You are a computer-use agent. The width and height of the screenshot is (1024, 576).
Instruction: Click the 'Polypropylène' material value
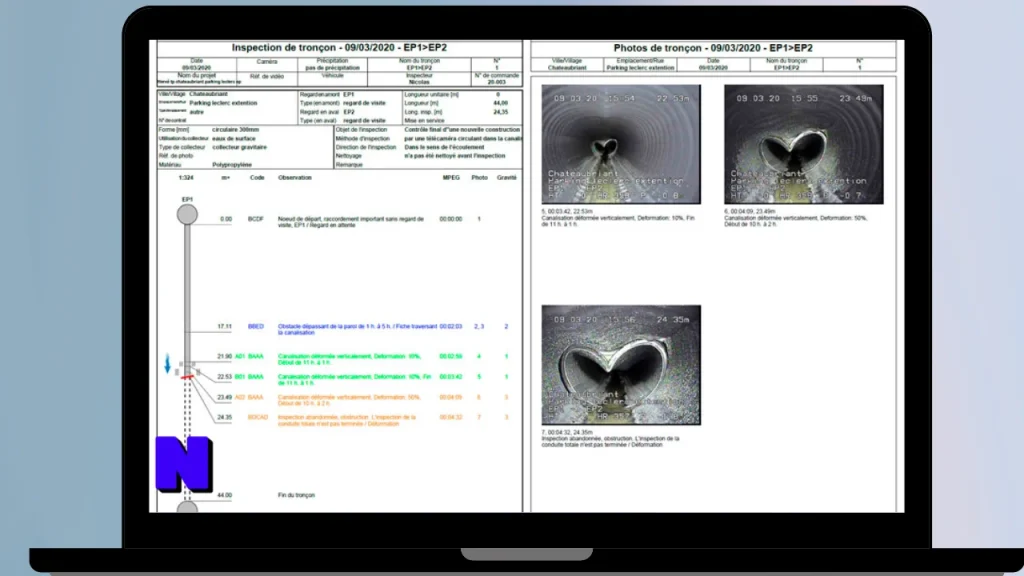(x=232, y=165)
